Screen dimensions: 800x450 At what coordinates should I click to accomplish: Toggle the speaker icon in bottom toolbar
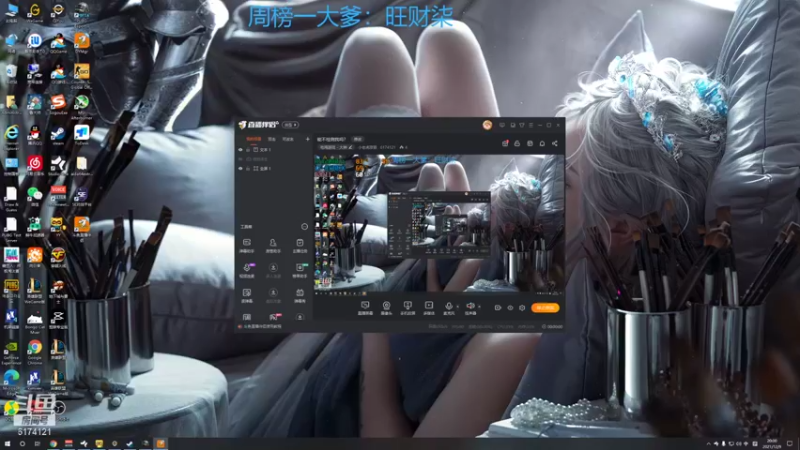coord(470,308)
